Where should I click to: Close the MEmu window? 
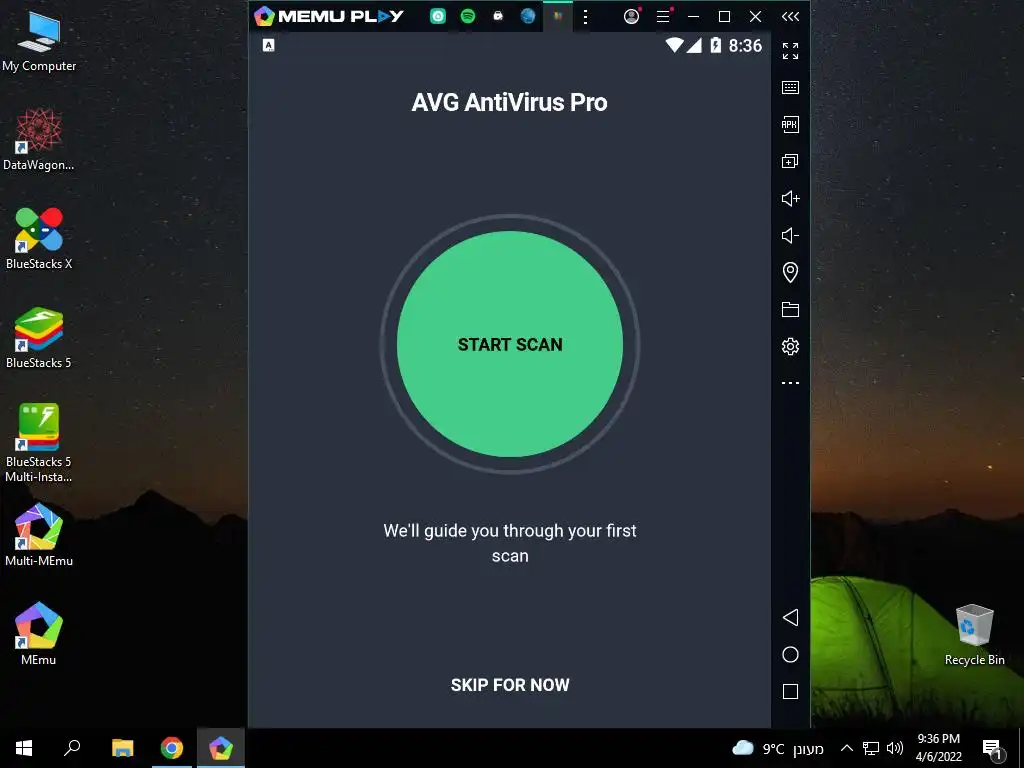coord(756,16)
